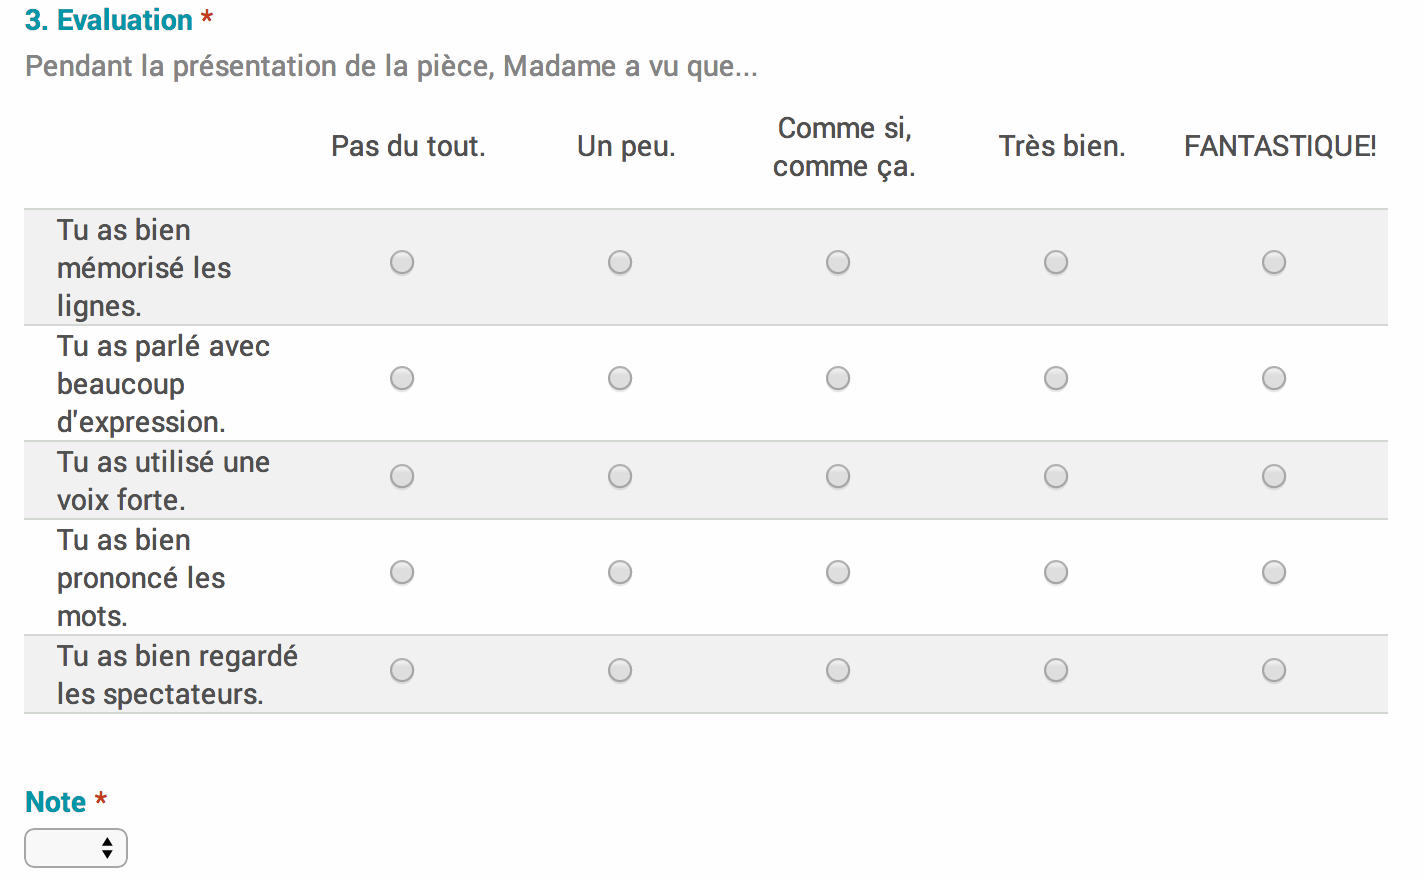Choose 'Très bien' for regardé les spectateurs
This screenshot has width=1424, height=880.
click(x=1056, y=670)
